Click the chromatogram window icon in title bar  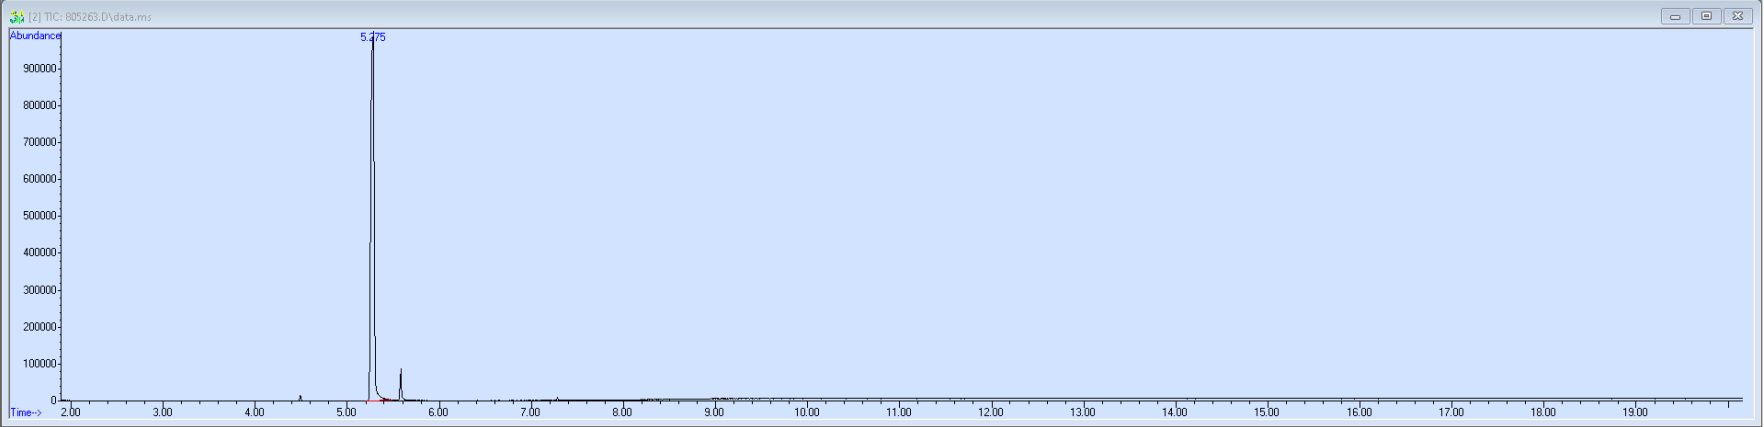17,17
